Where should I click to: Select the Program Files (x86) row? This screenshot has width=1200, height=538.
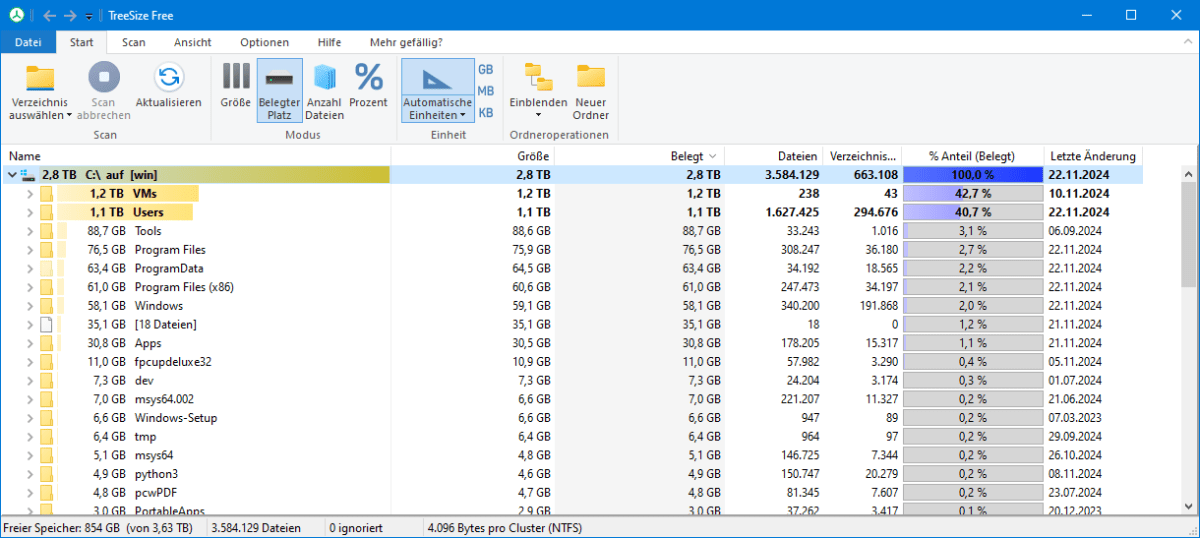[x=571, y=287]
